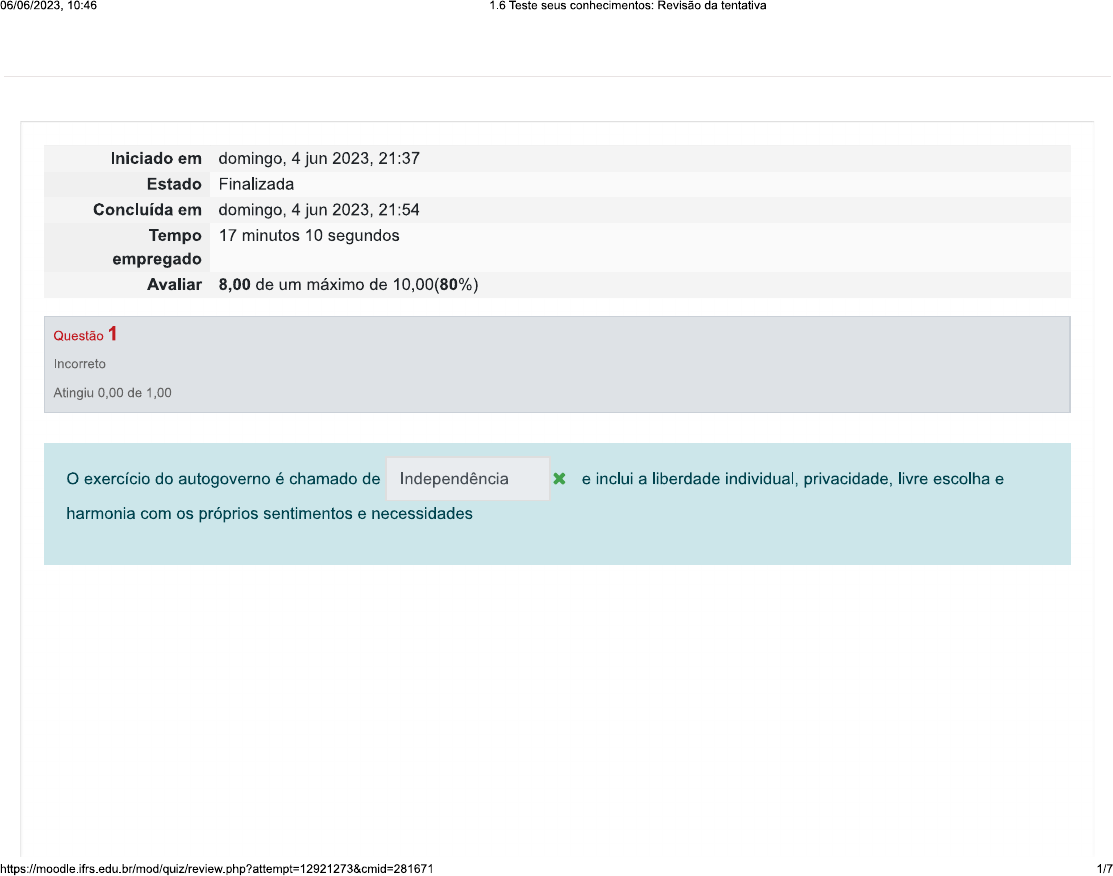Image resolution: width=1113 pixels, height=876 pixels.
Task: Click the green X incorrect-answer mark
Action: tap(559, 479)
